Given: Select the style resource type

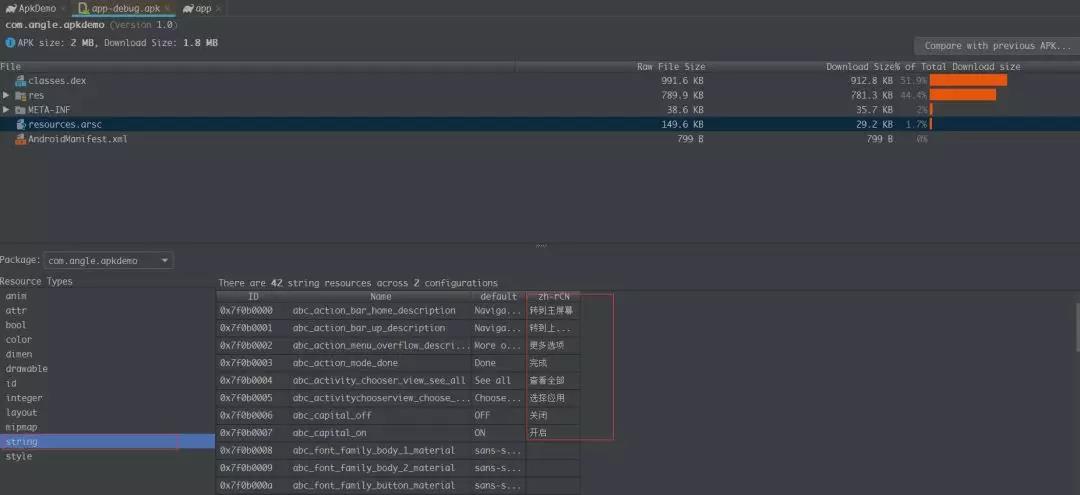Looking at the screenshot, I should pyautogui.click(x=18, y=456).
